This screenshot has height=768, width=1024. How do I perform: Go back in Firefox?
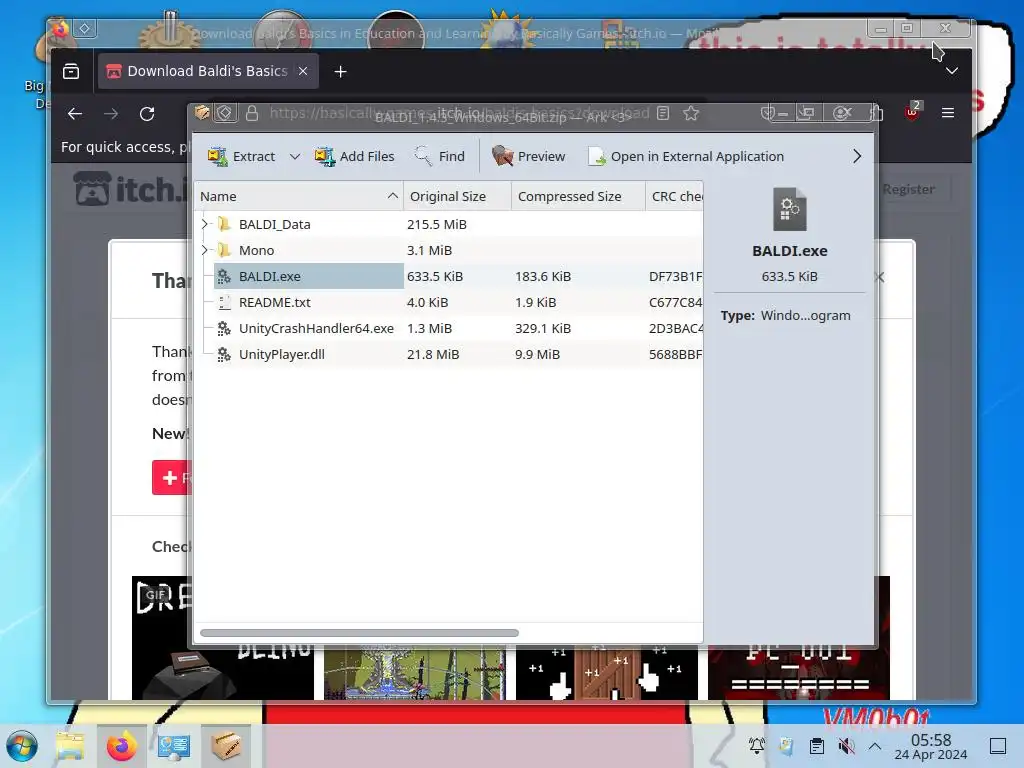point(74,114)
